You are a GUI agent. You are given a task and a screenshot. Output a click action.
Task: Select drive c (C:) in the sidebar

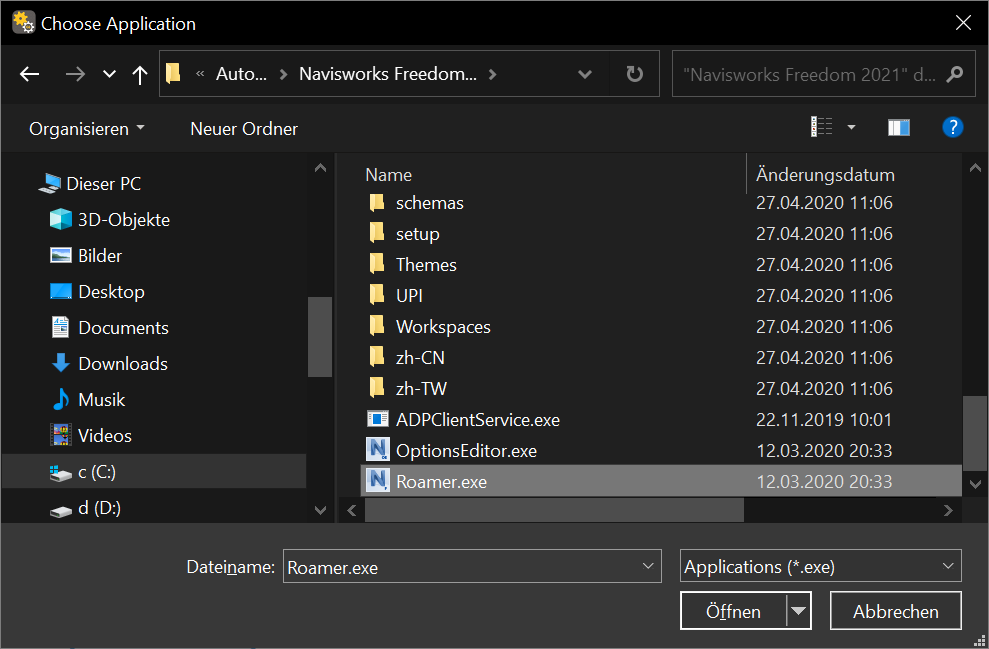(154, 472)
